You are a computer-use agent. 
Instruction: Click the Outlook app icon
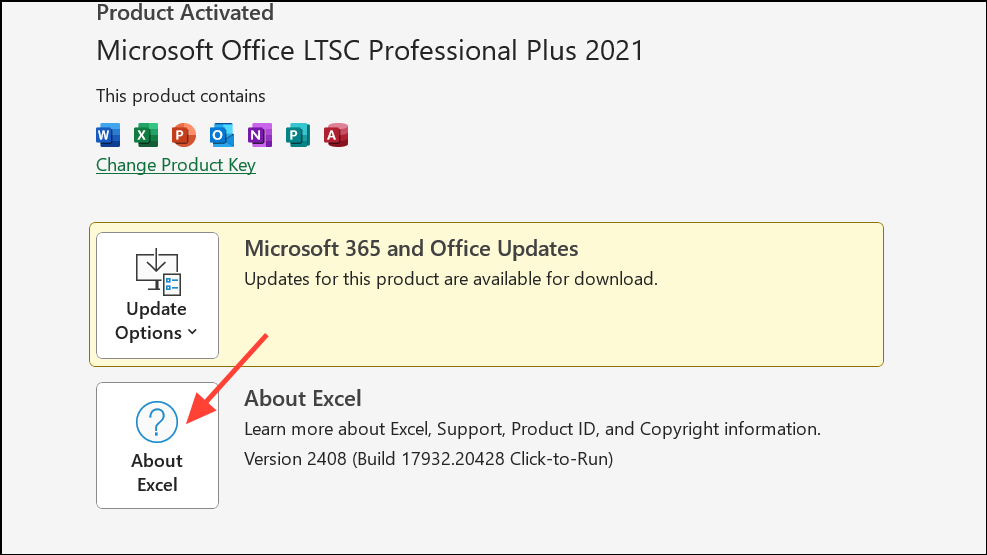point(222,135)
